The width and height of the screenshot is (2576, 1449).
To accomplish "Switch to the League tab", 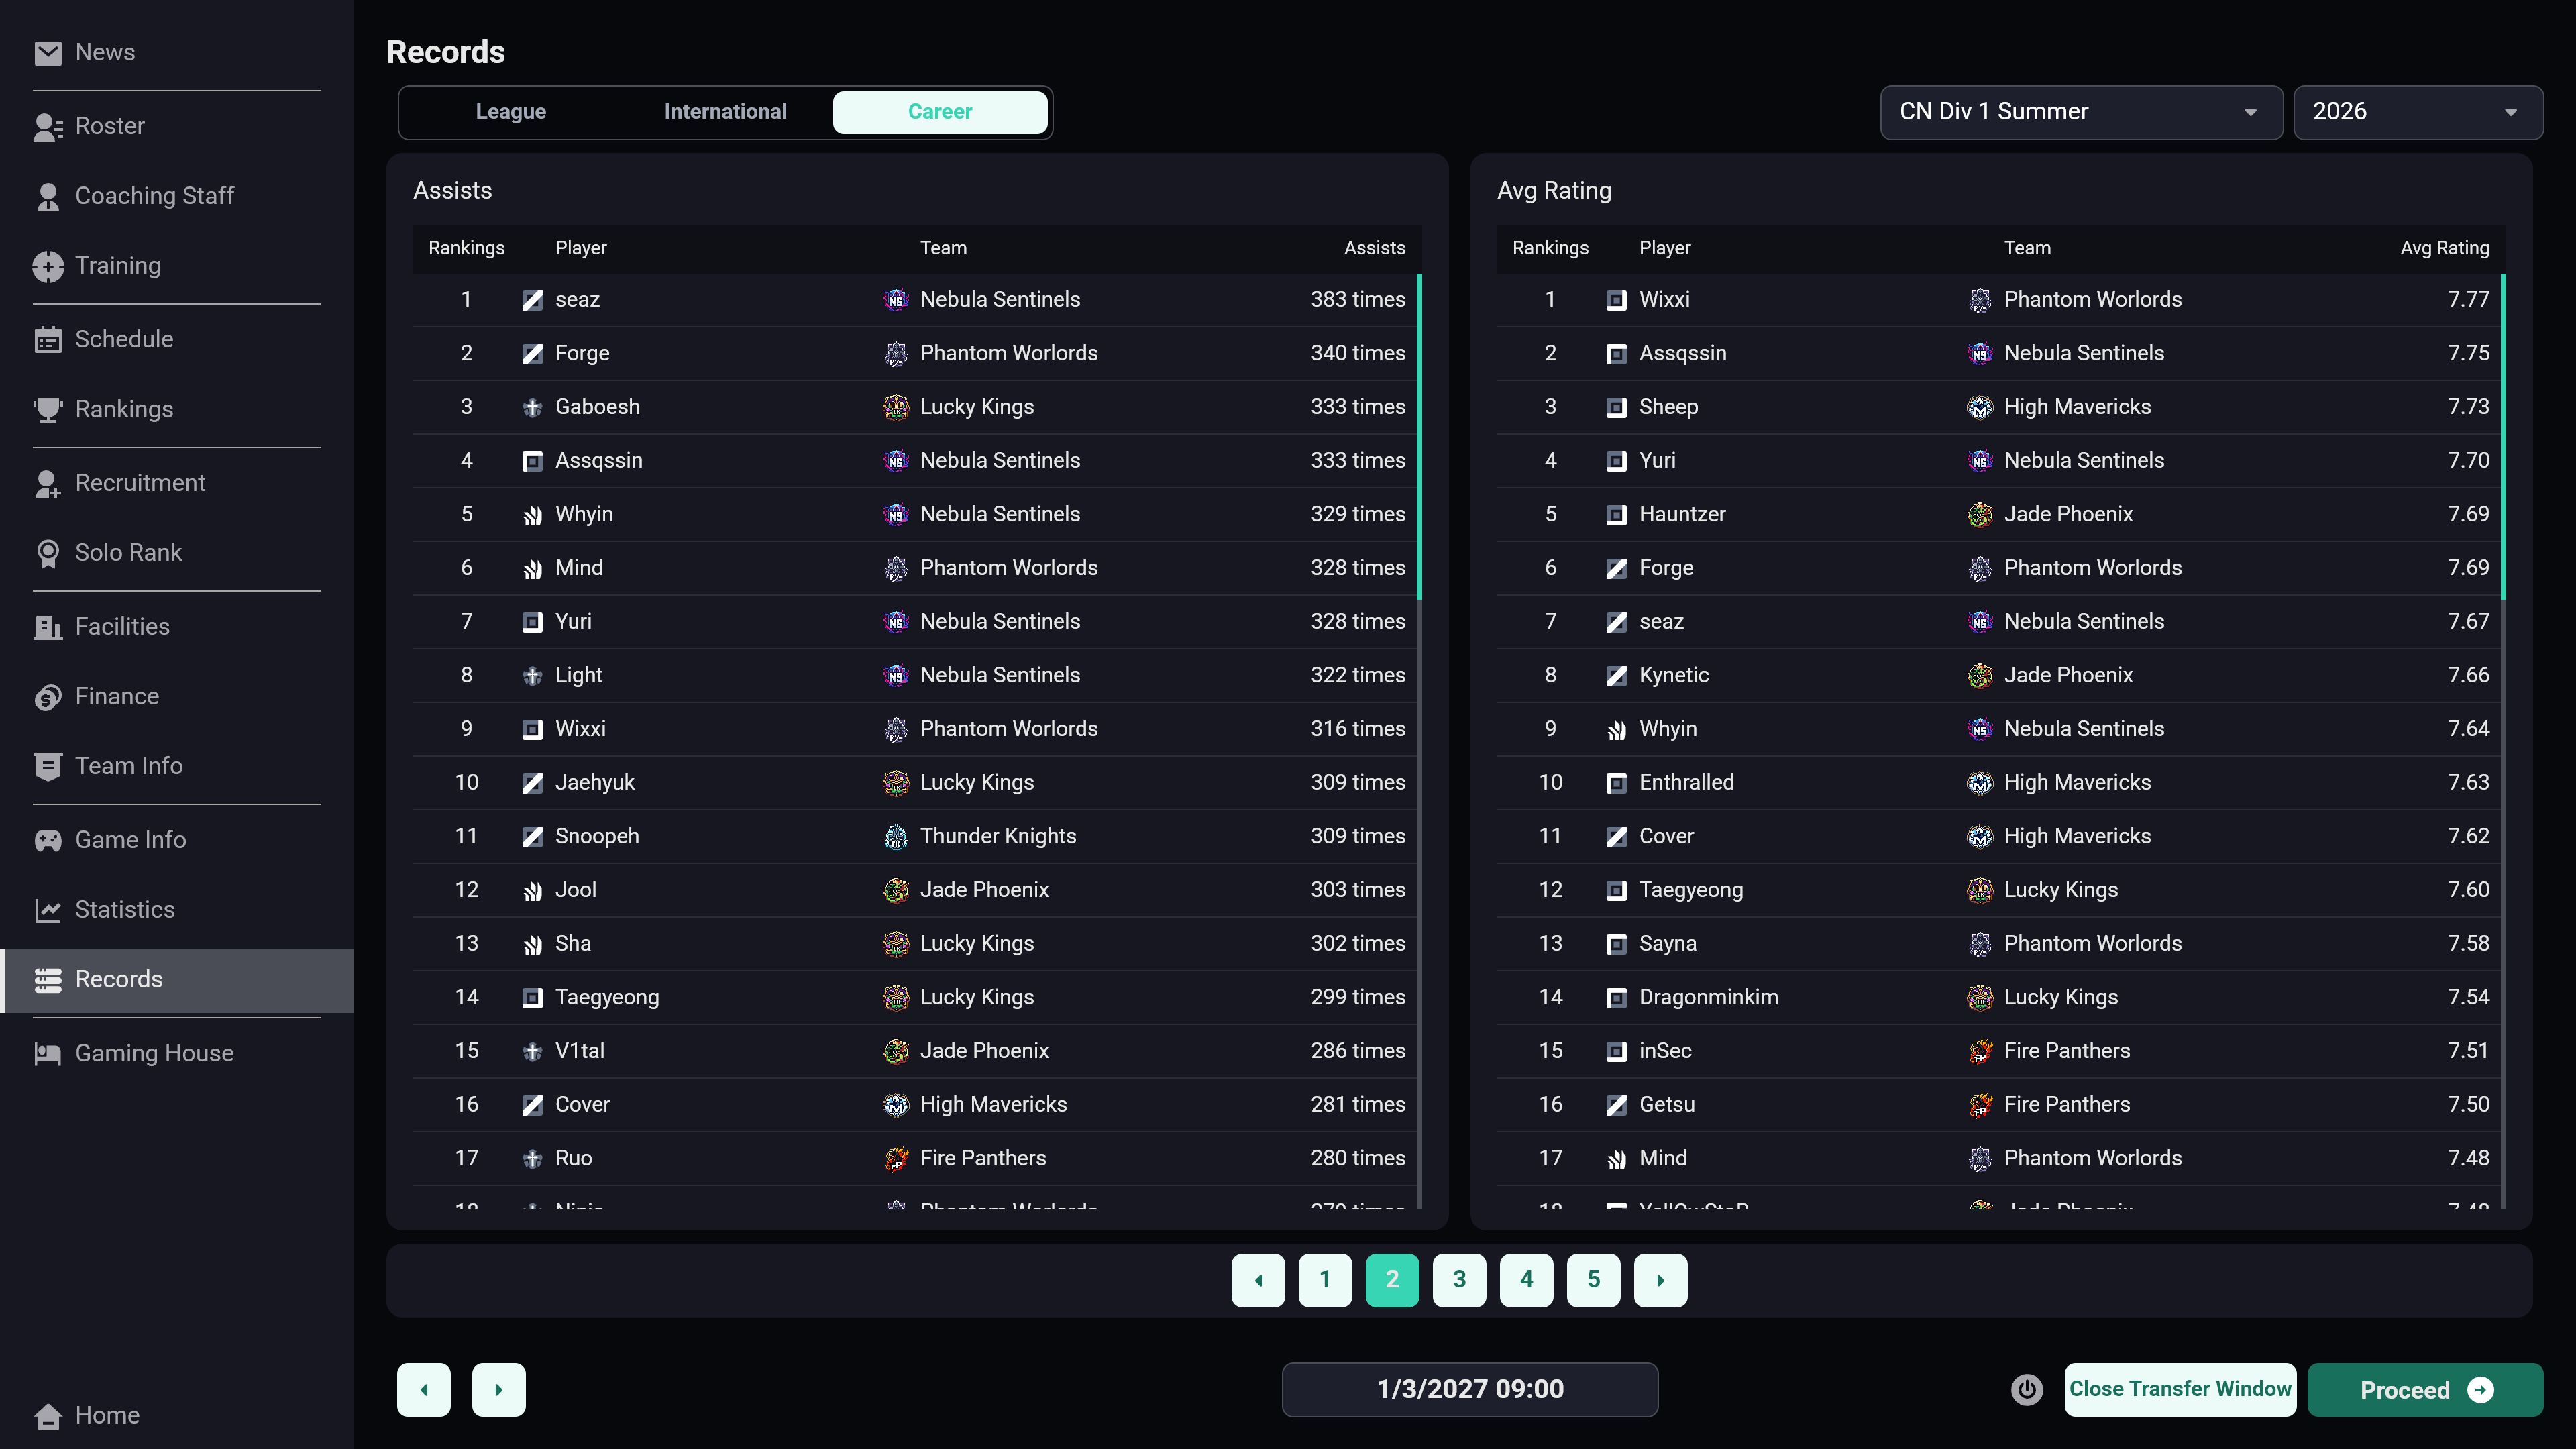I will (x=510, y=112).
